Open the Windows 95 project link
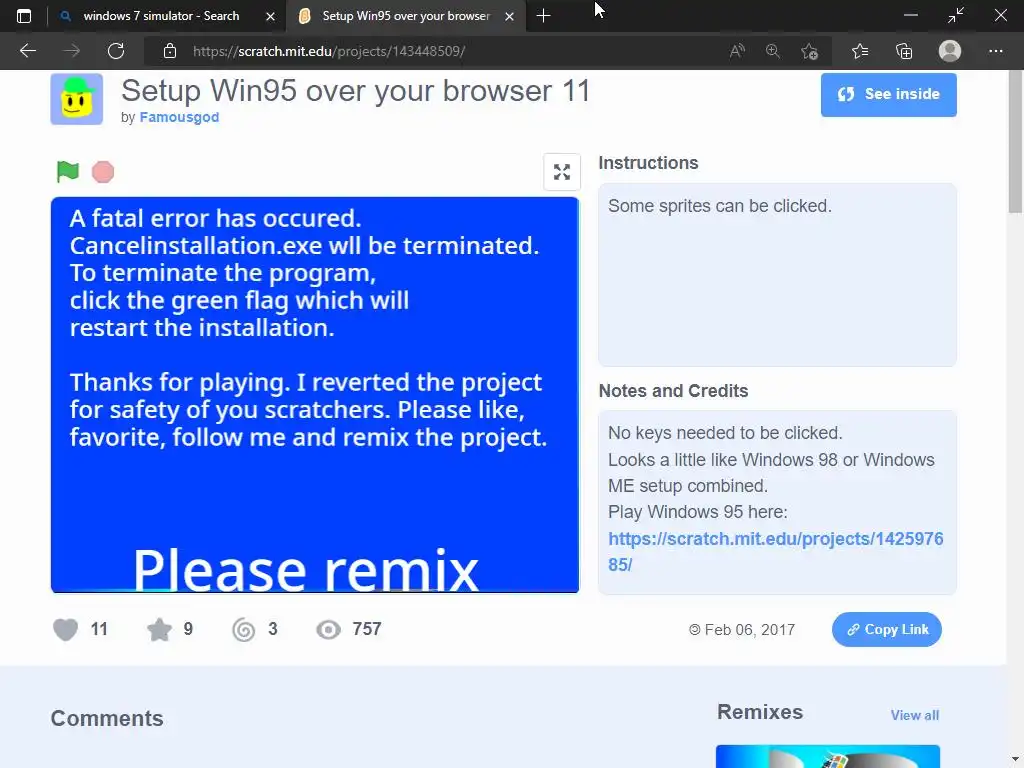Viewport: 1024px width, 768px height. tap(775, 551)
